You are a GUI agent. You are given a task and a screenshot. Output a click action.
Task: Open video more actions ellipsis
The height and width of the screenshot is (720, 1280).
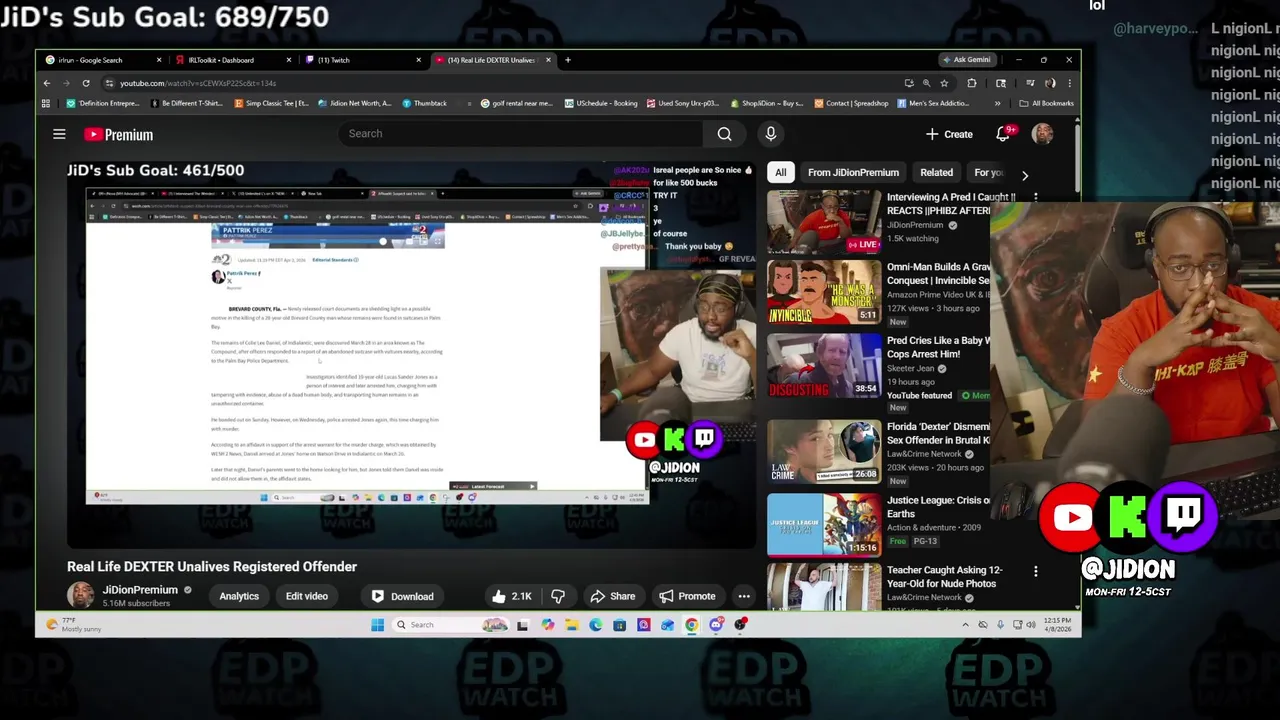click(x=744, y=596)
